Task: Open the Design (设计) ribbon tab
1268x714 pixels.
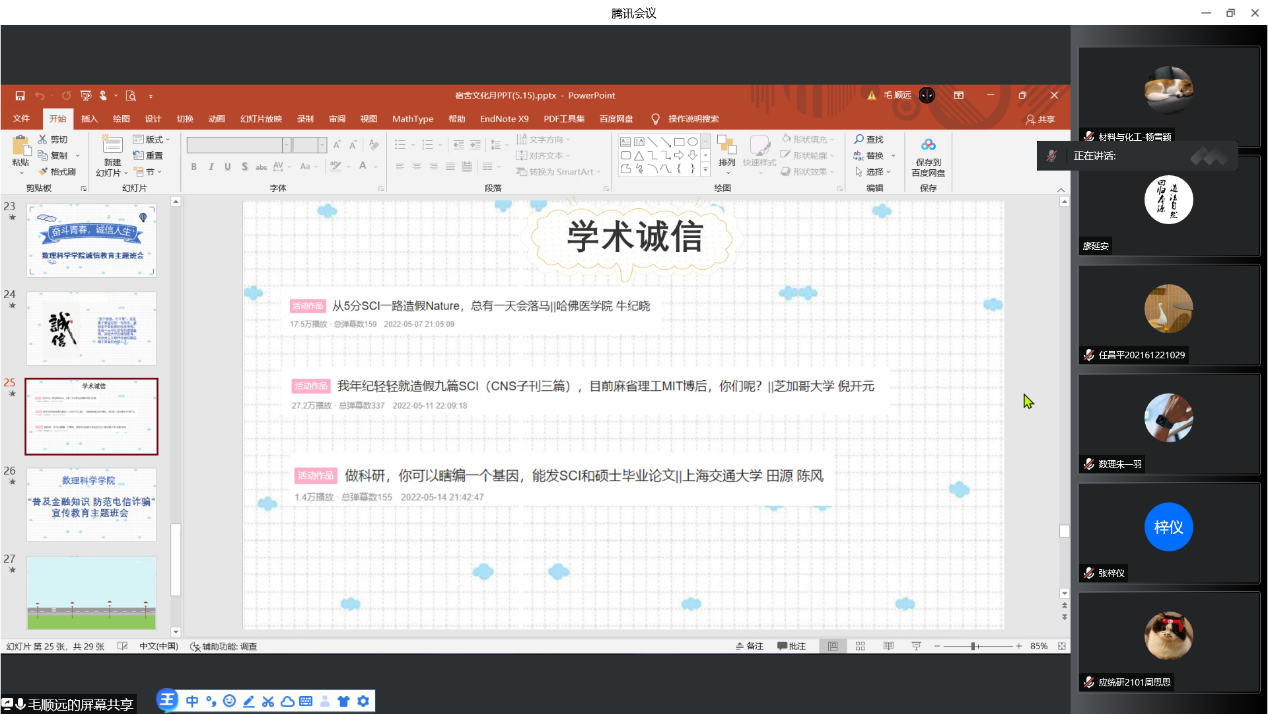Action: click(x=153, y=119)
